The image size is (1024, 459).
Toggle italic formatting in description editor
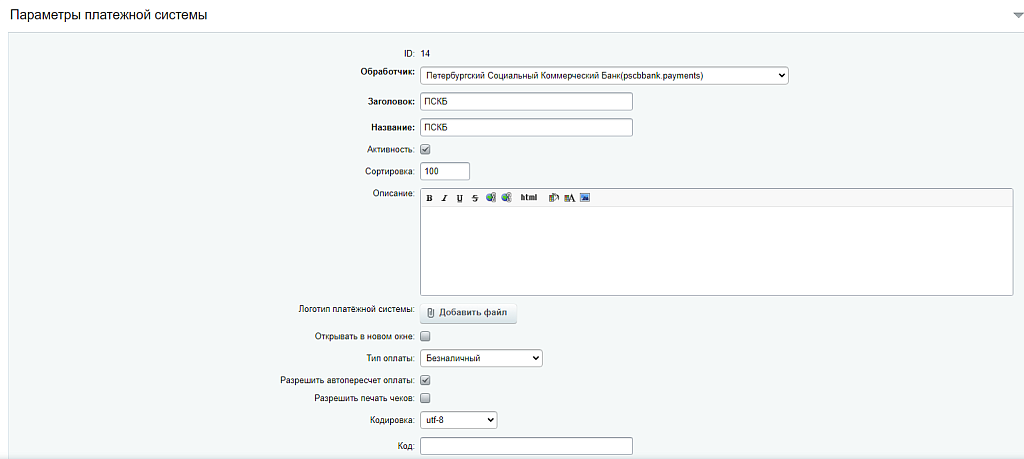click(x=445, y=198)
